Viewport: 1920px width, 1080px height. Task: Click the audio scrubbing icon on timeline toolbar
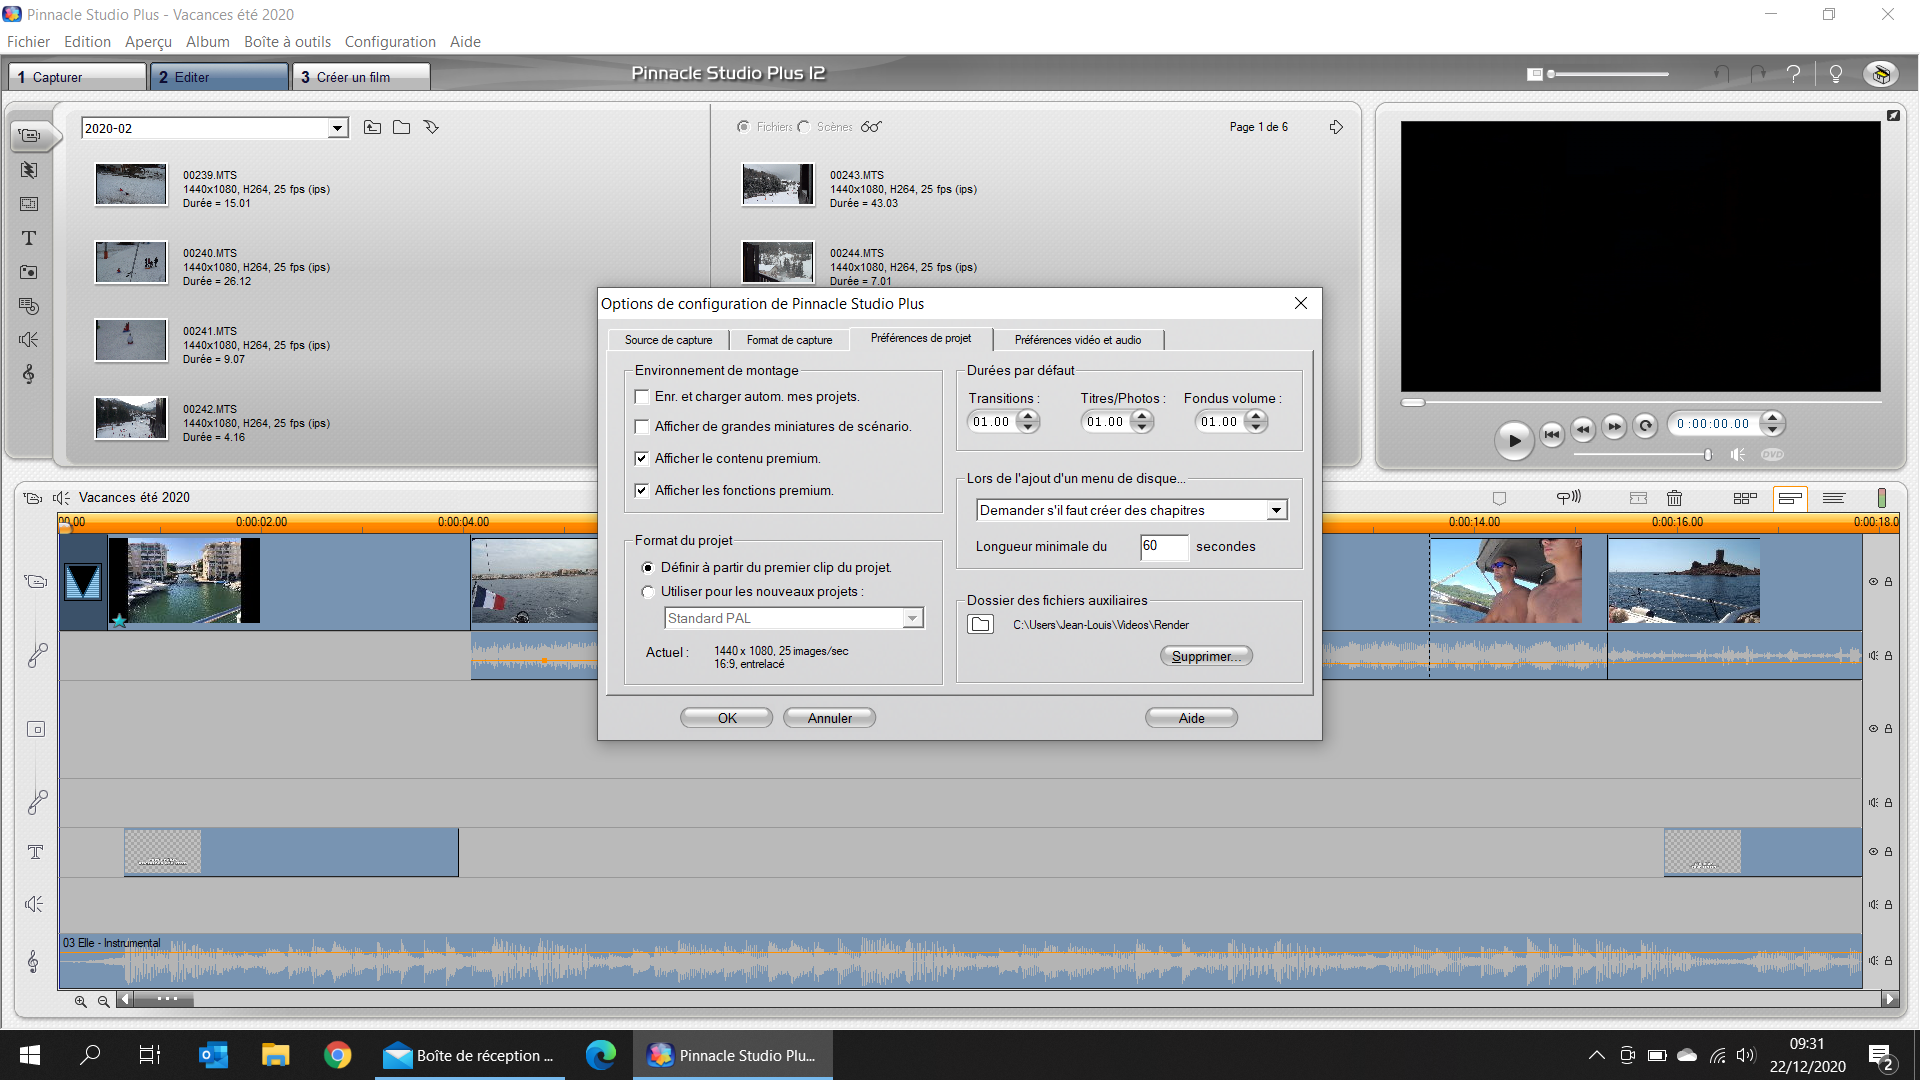[x=1569, y=497]
